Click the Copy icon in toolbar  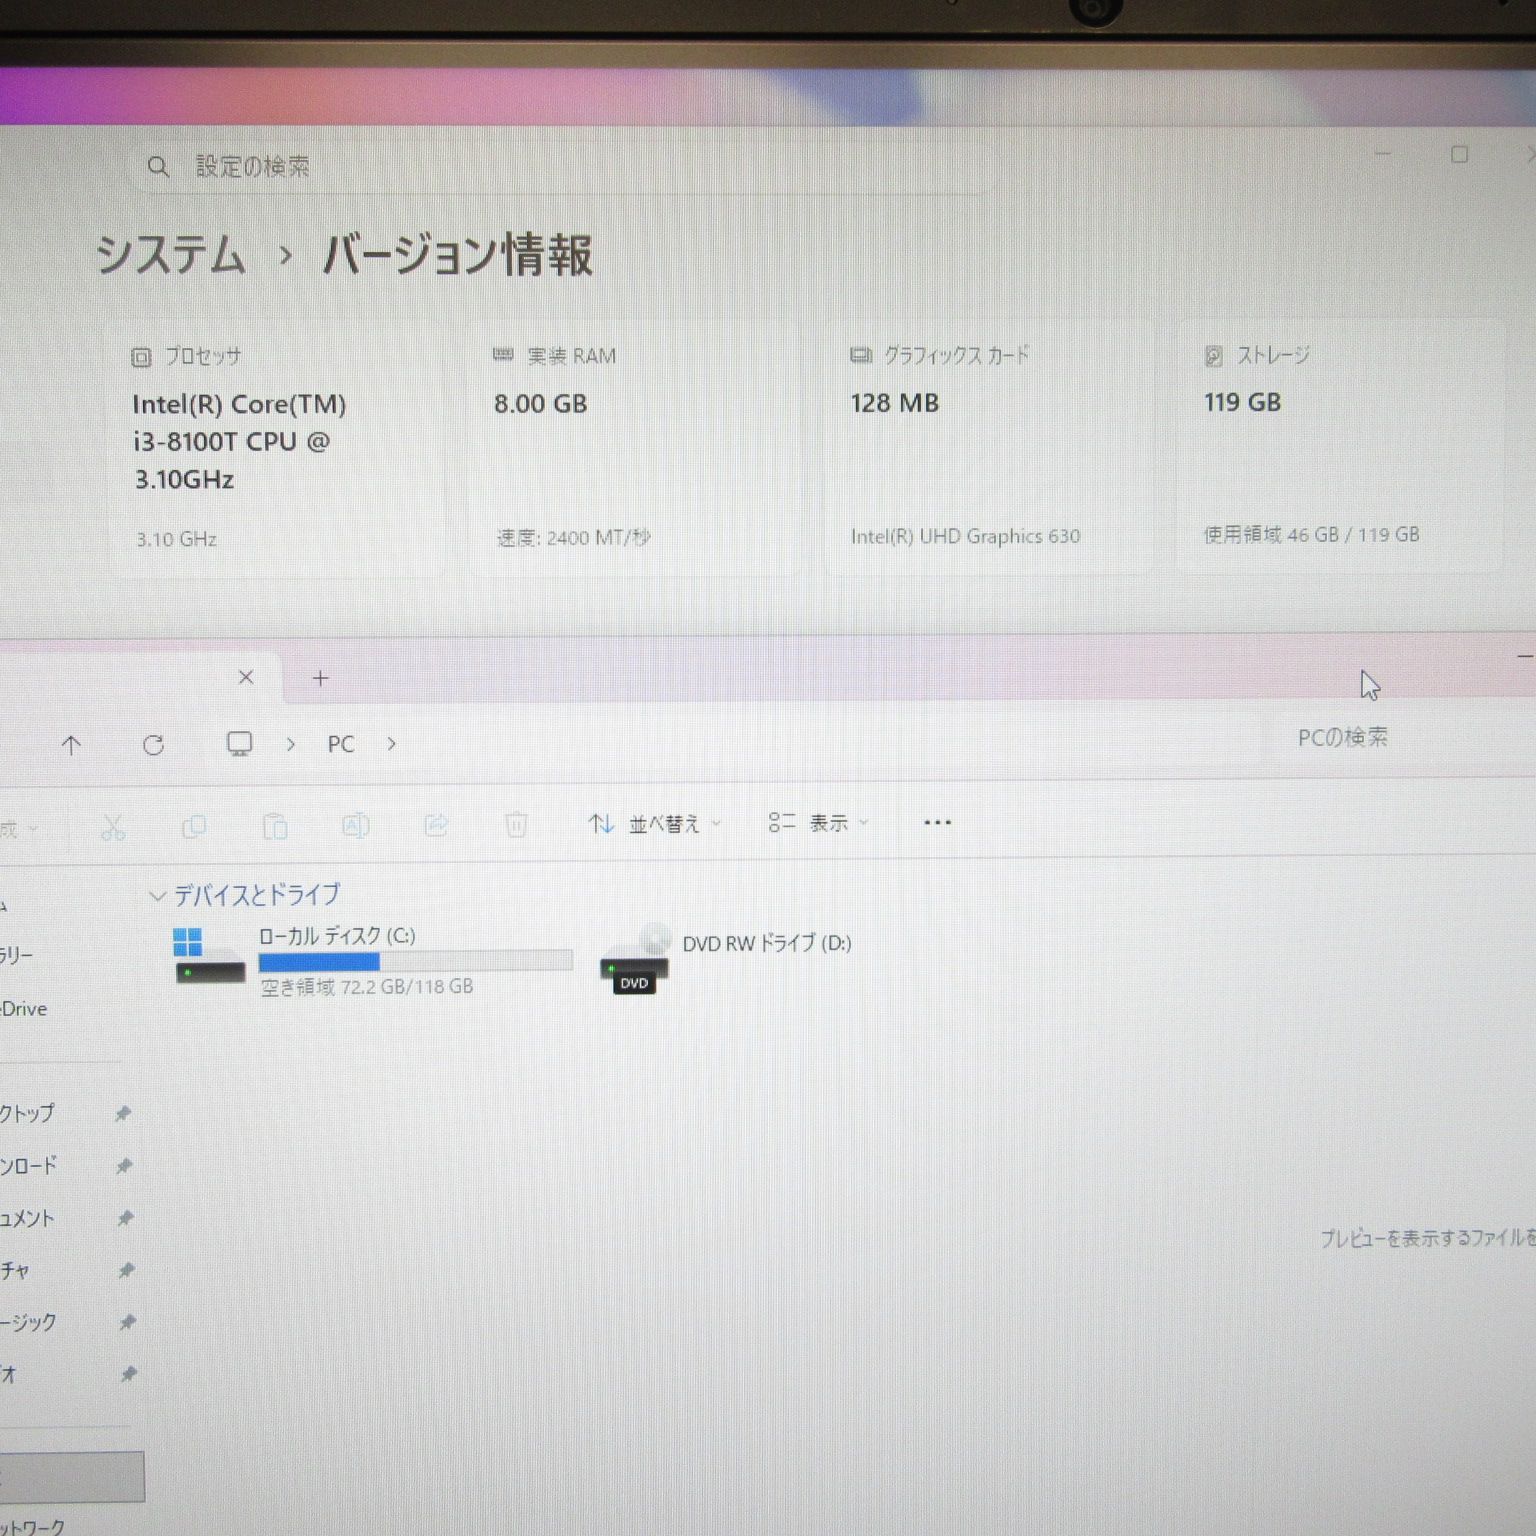[194, 826]
